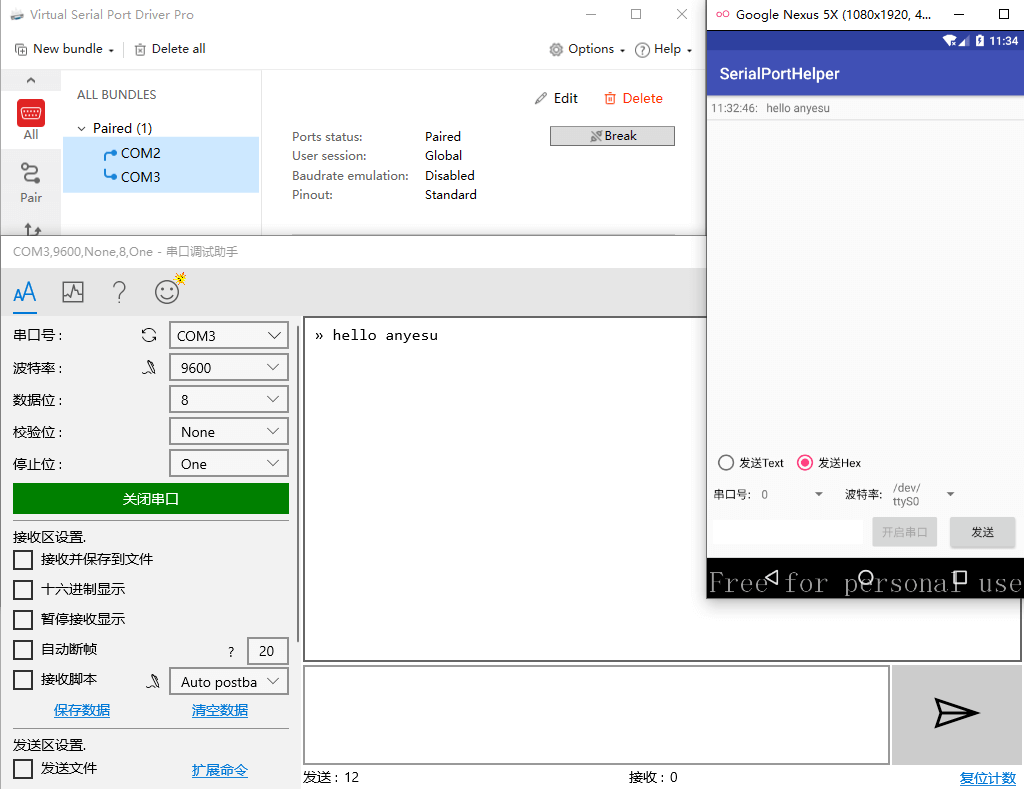This screenshot has height=789, width=1024.
Task: Click the left settings panel vertical scrollbar
Action: point(297,483)
